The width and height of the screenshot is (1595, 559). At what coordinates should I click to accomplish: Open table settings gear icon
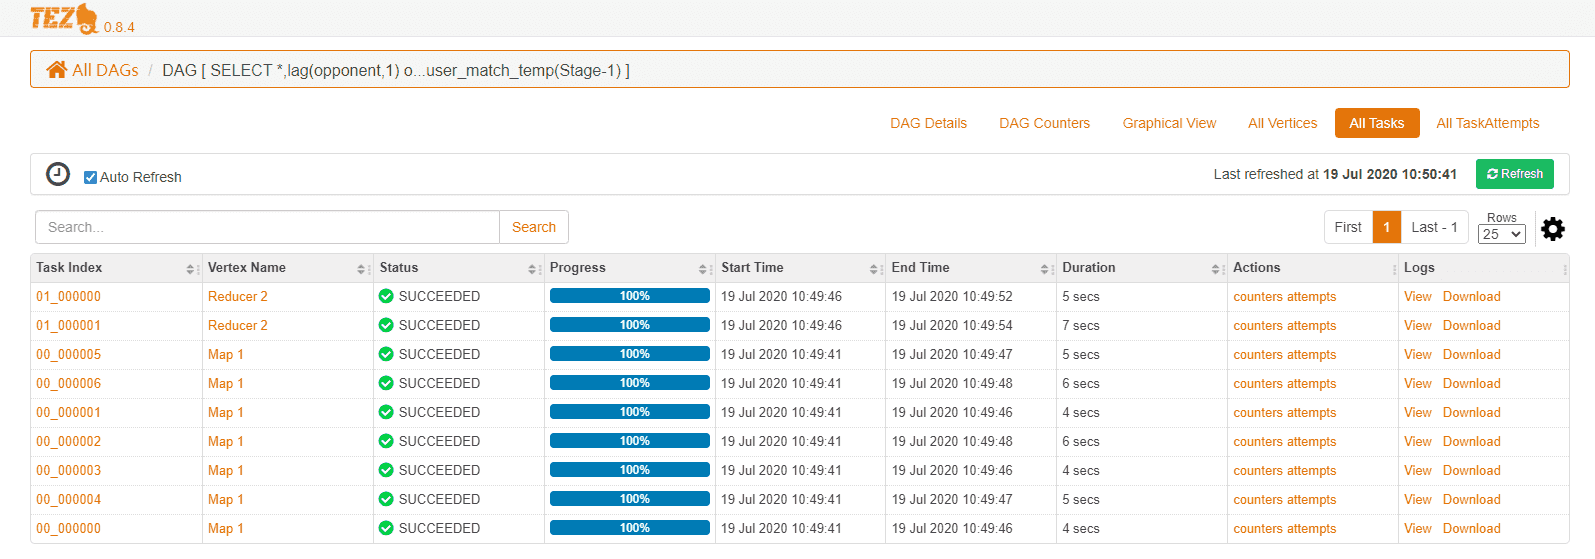pyautogui.click(x=1553, y=229)
